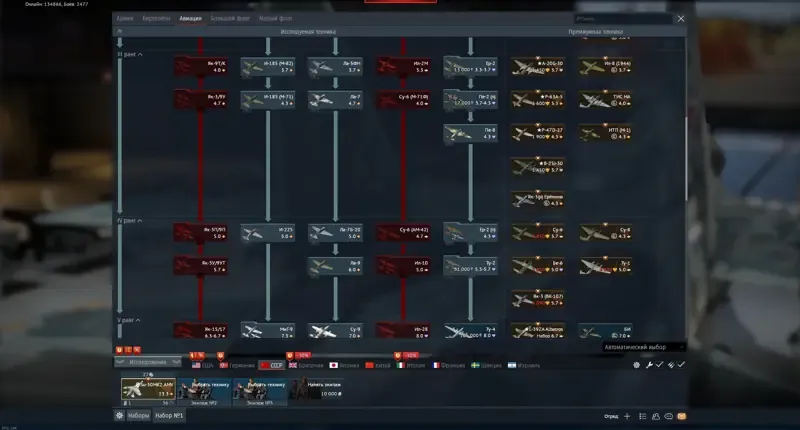This screenshot has width=800, height=430.
Task: Select the premium Су-8 card
Action: pyautogui.click(x=606, y=233)
